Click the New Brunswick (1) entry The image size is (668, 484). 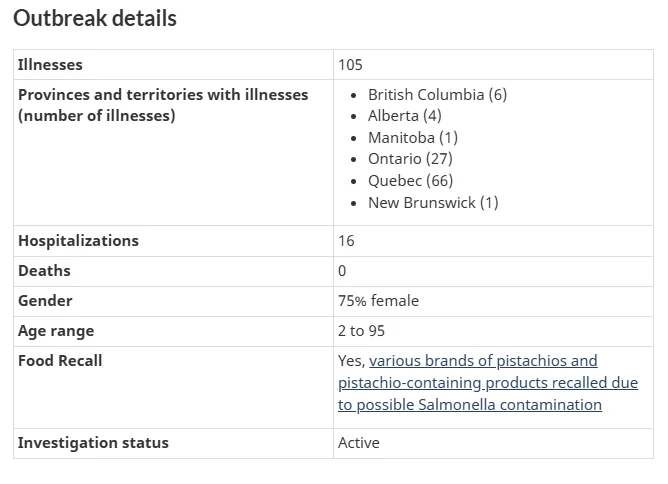point(433,203)
